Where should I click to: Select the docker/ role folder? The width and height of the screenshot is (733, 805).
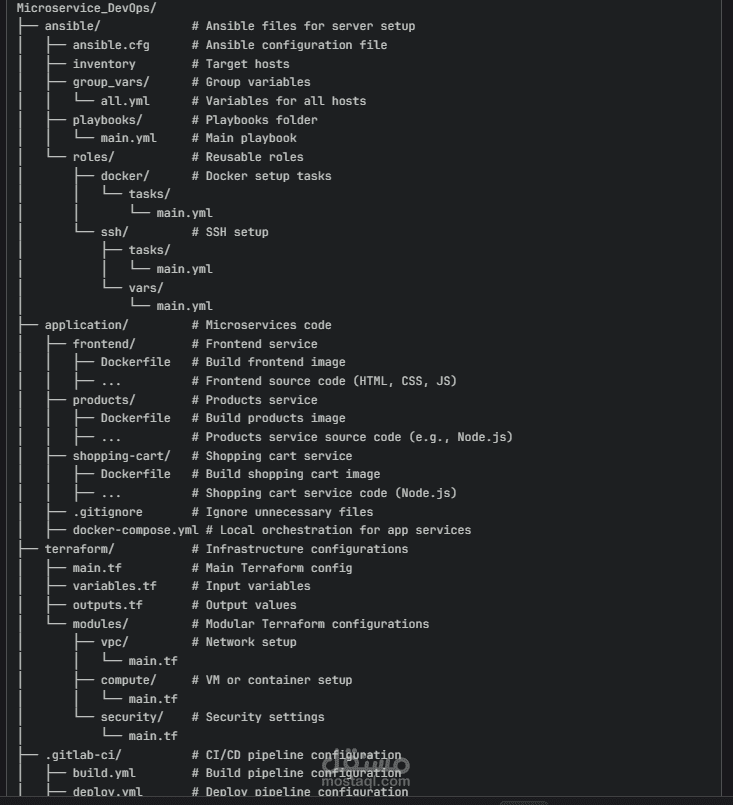tap(125, 176)
